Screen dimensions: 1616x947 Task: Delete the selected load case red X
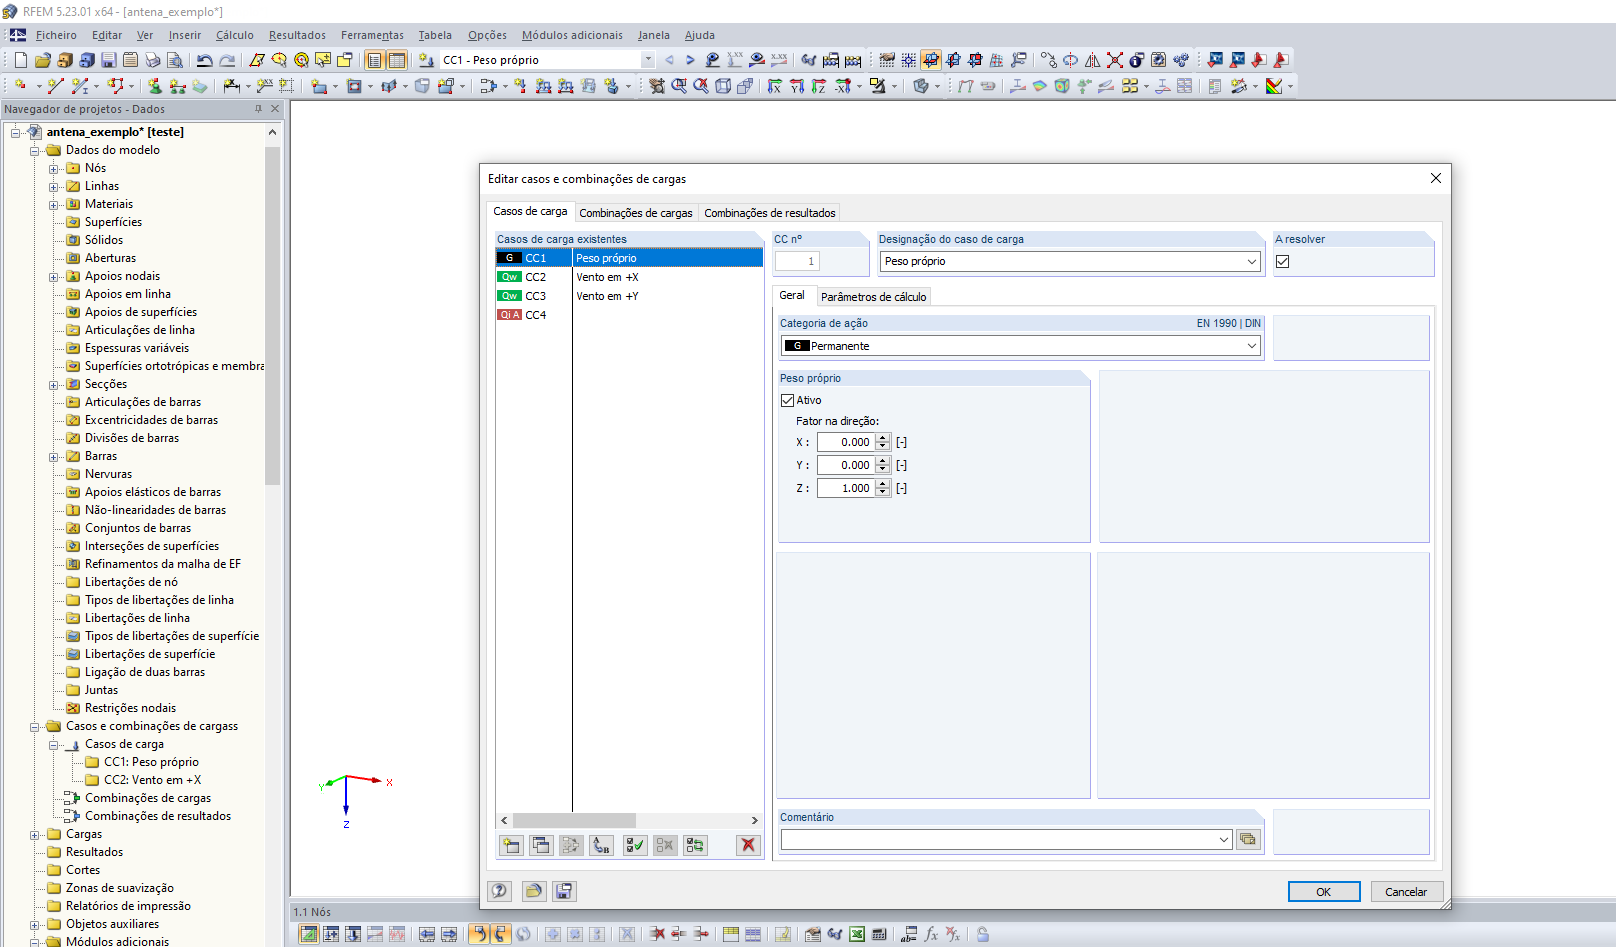tap(748, 845)
